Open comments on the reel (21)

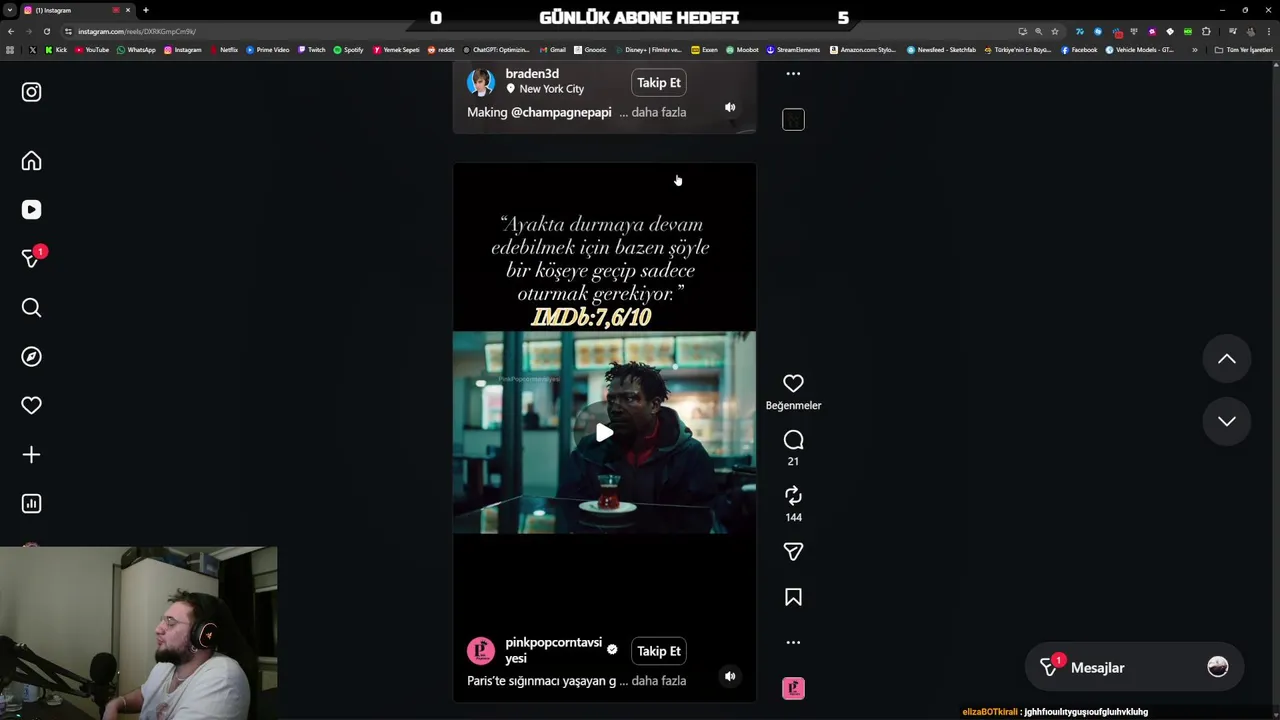coord(793,440)
